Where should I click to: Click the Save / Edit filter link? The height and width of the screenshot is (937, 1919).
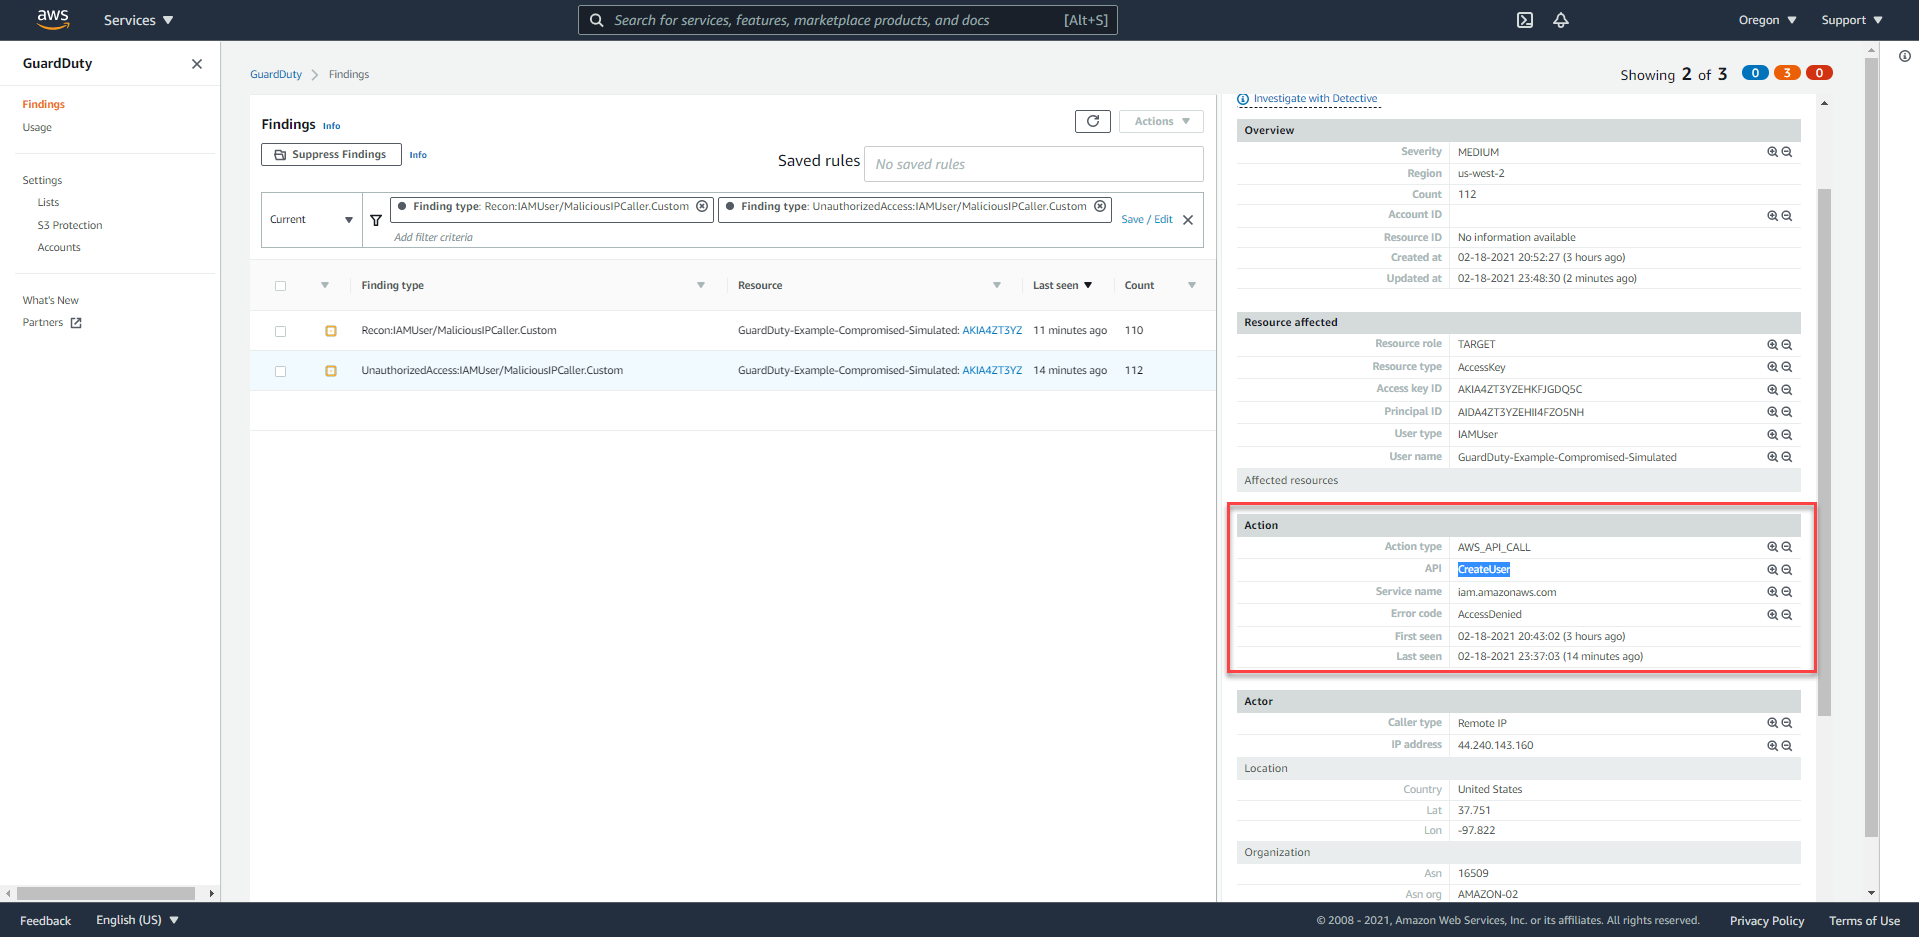coord(1147,220)
